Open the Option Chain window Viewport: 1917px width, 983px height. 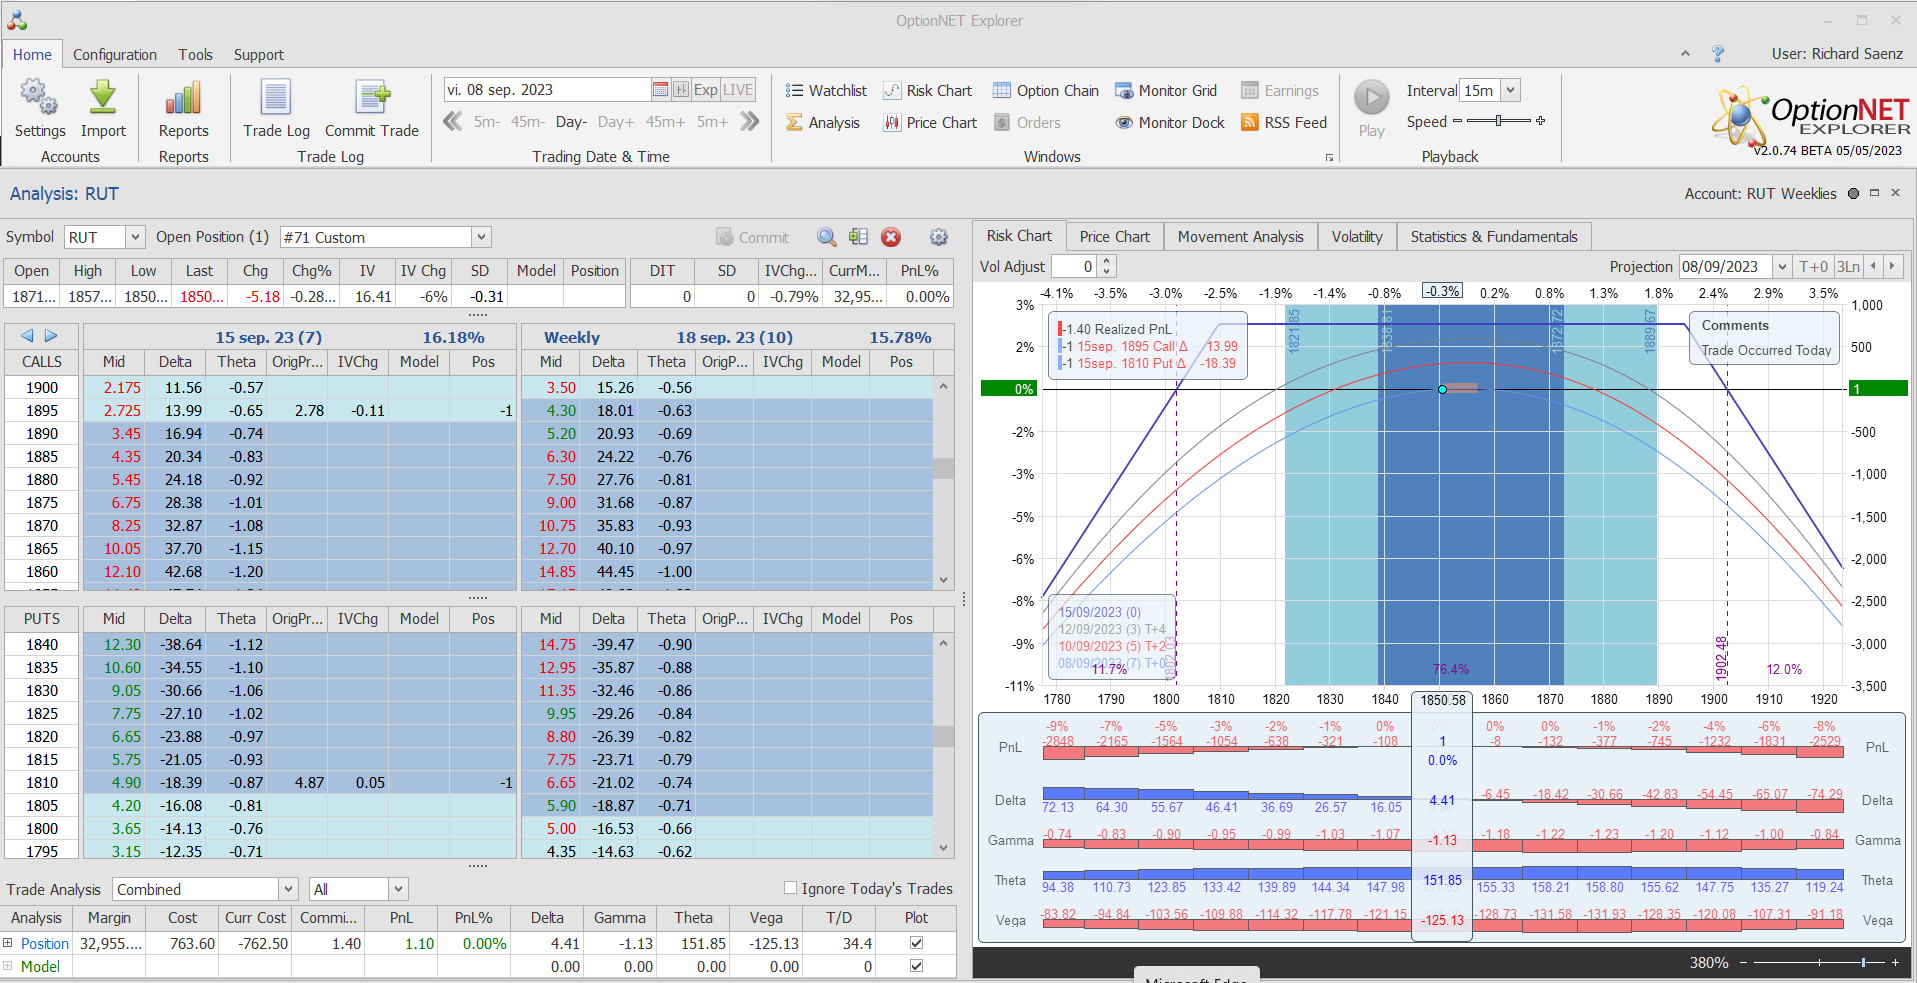point(1045,91)
